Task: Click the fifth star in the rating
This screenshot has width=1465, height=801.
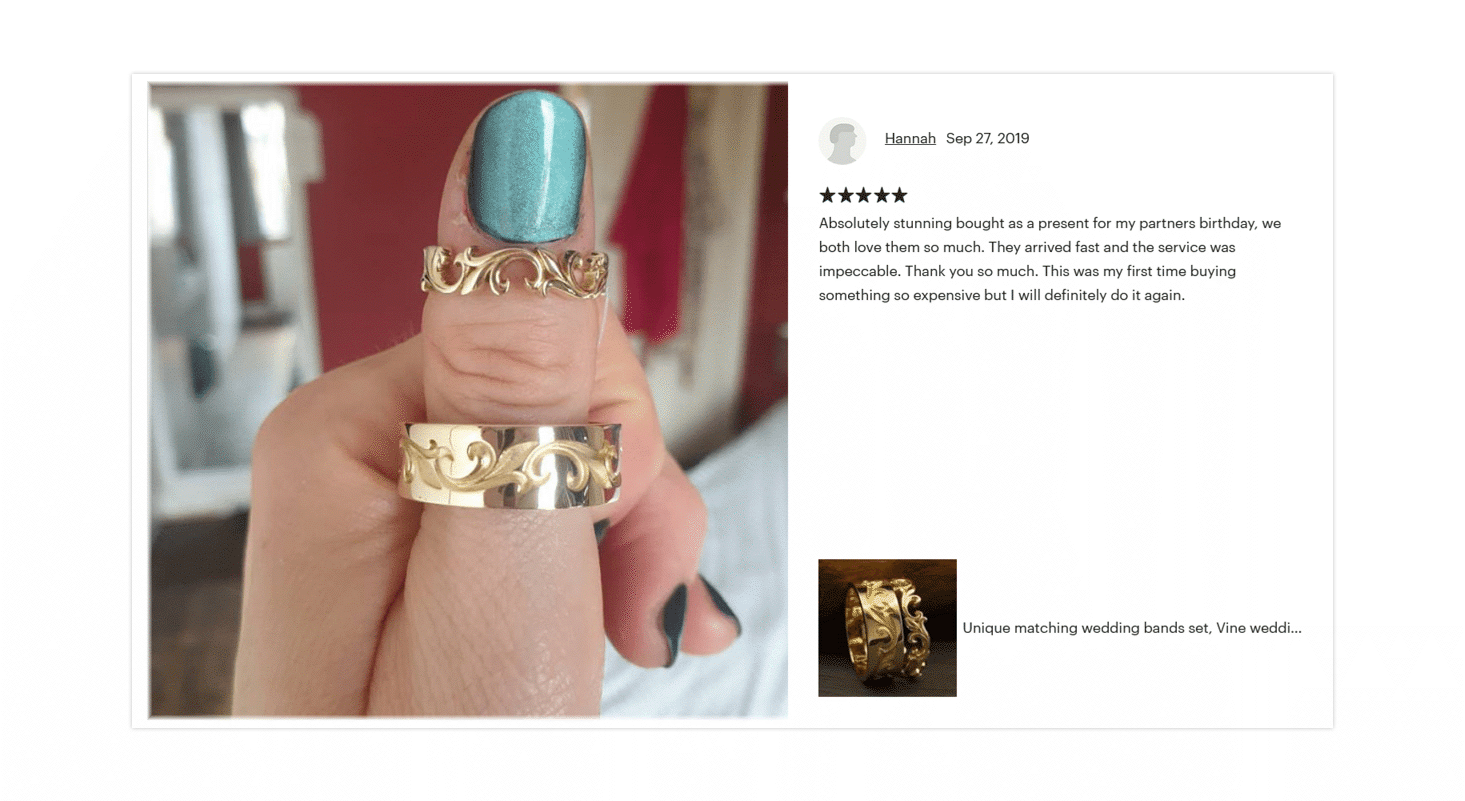Action: (899, 195)
